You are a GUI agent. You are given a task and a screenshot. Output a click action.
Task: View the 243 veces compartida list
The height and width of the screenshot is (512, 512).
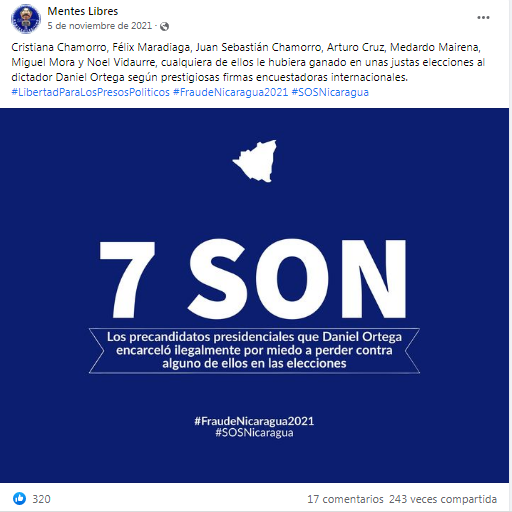click(x=443, y=499)
